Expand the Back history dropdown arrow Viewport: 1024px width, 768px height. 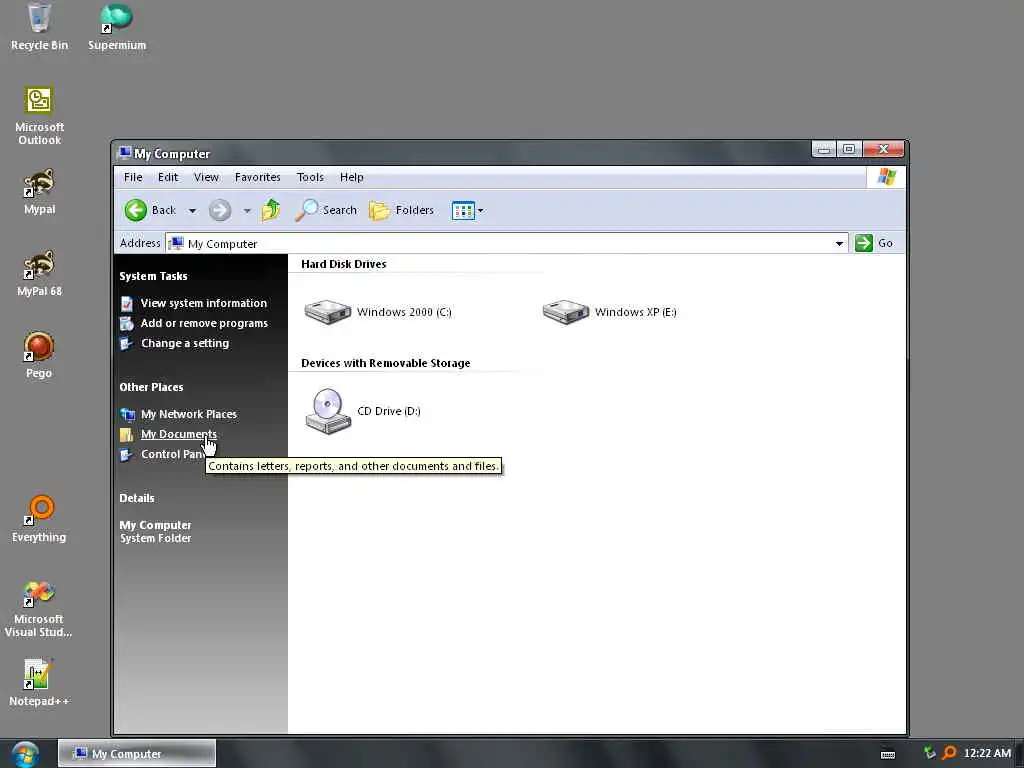click(x=192, y=210)
